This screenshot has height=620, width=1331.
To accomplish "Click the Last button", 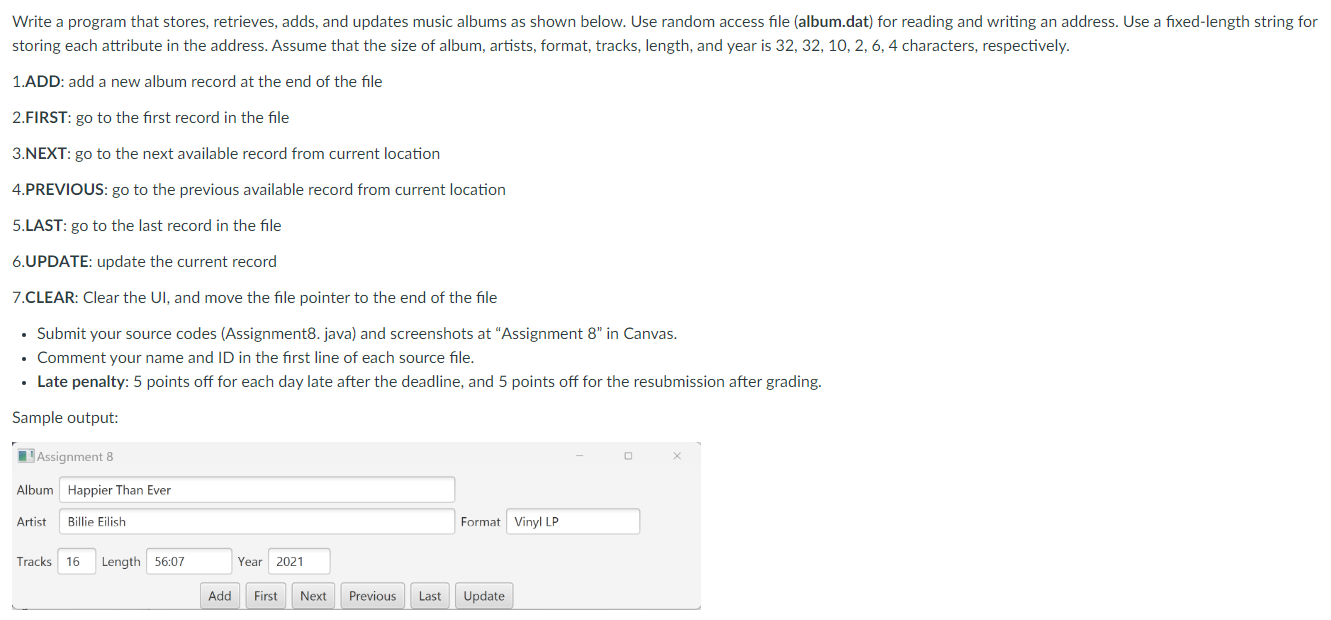I will point(429,595).
